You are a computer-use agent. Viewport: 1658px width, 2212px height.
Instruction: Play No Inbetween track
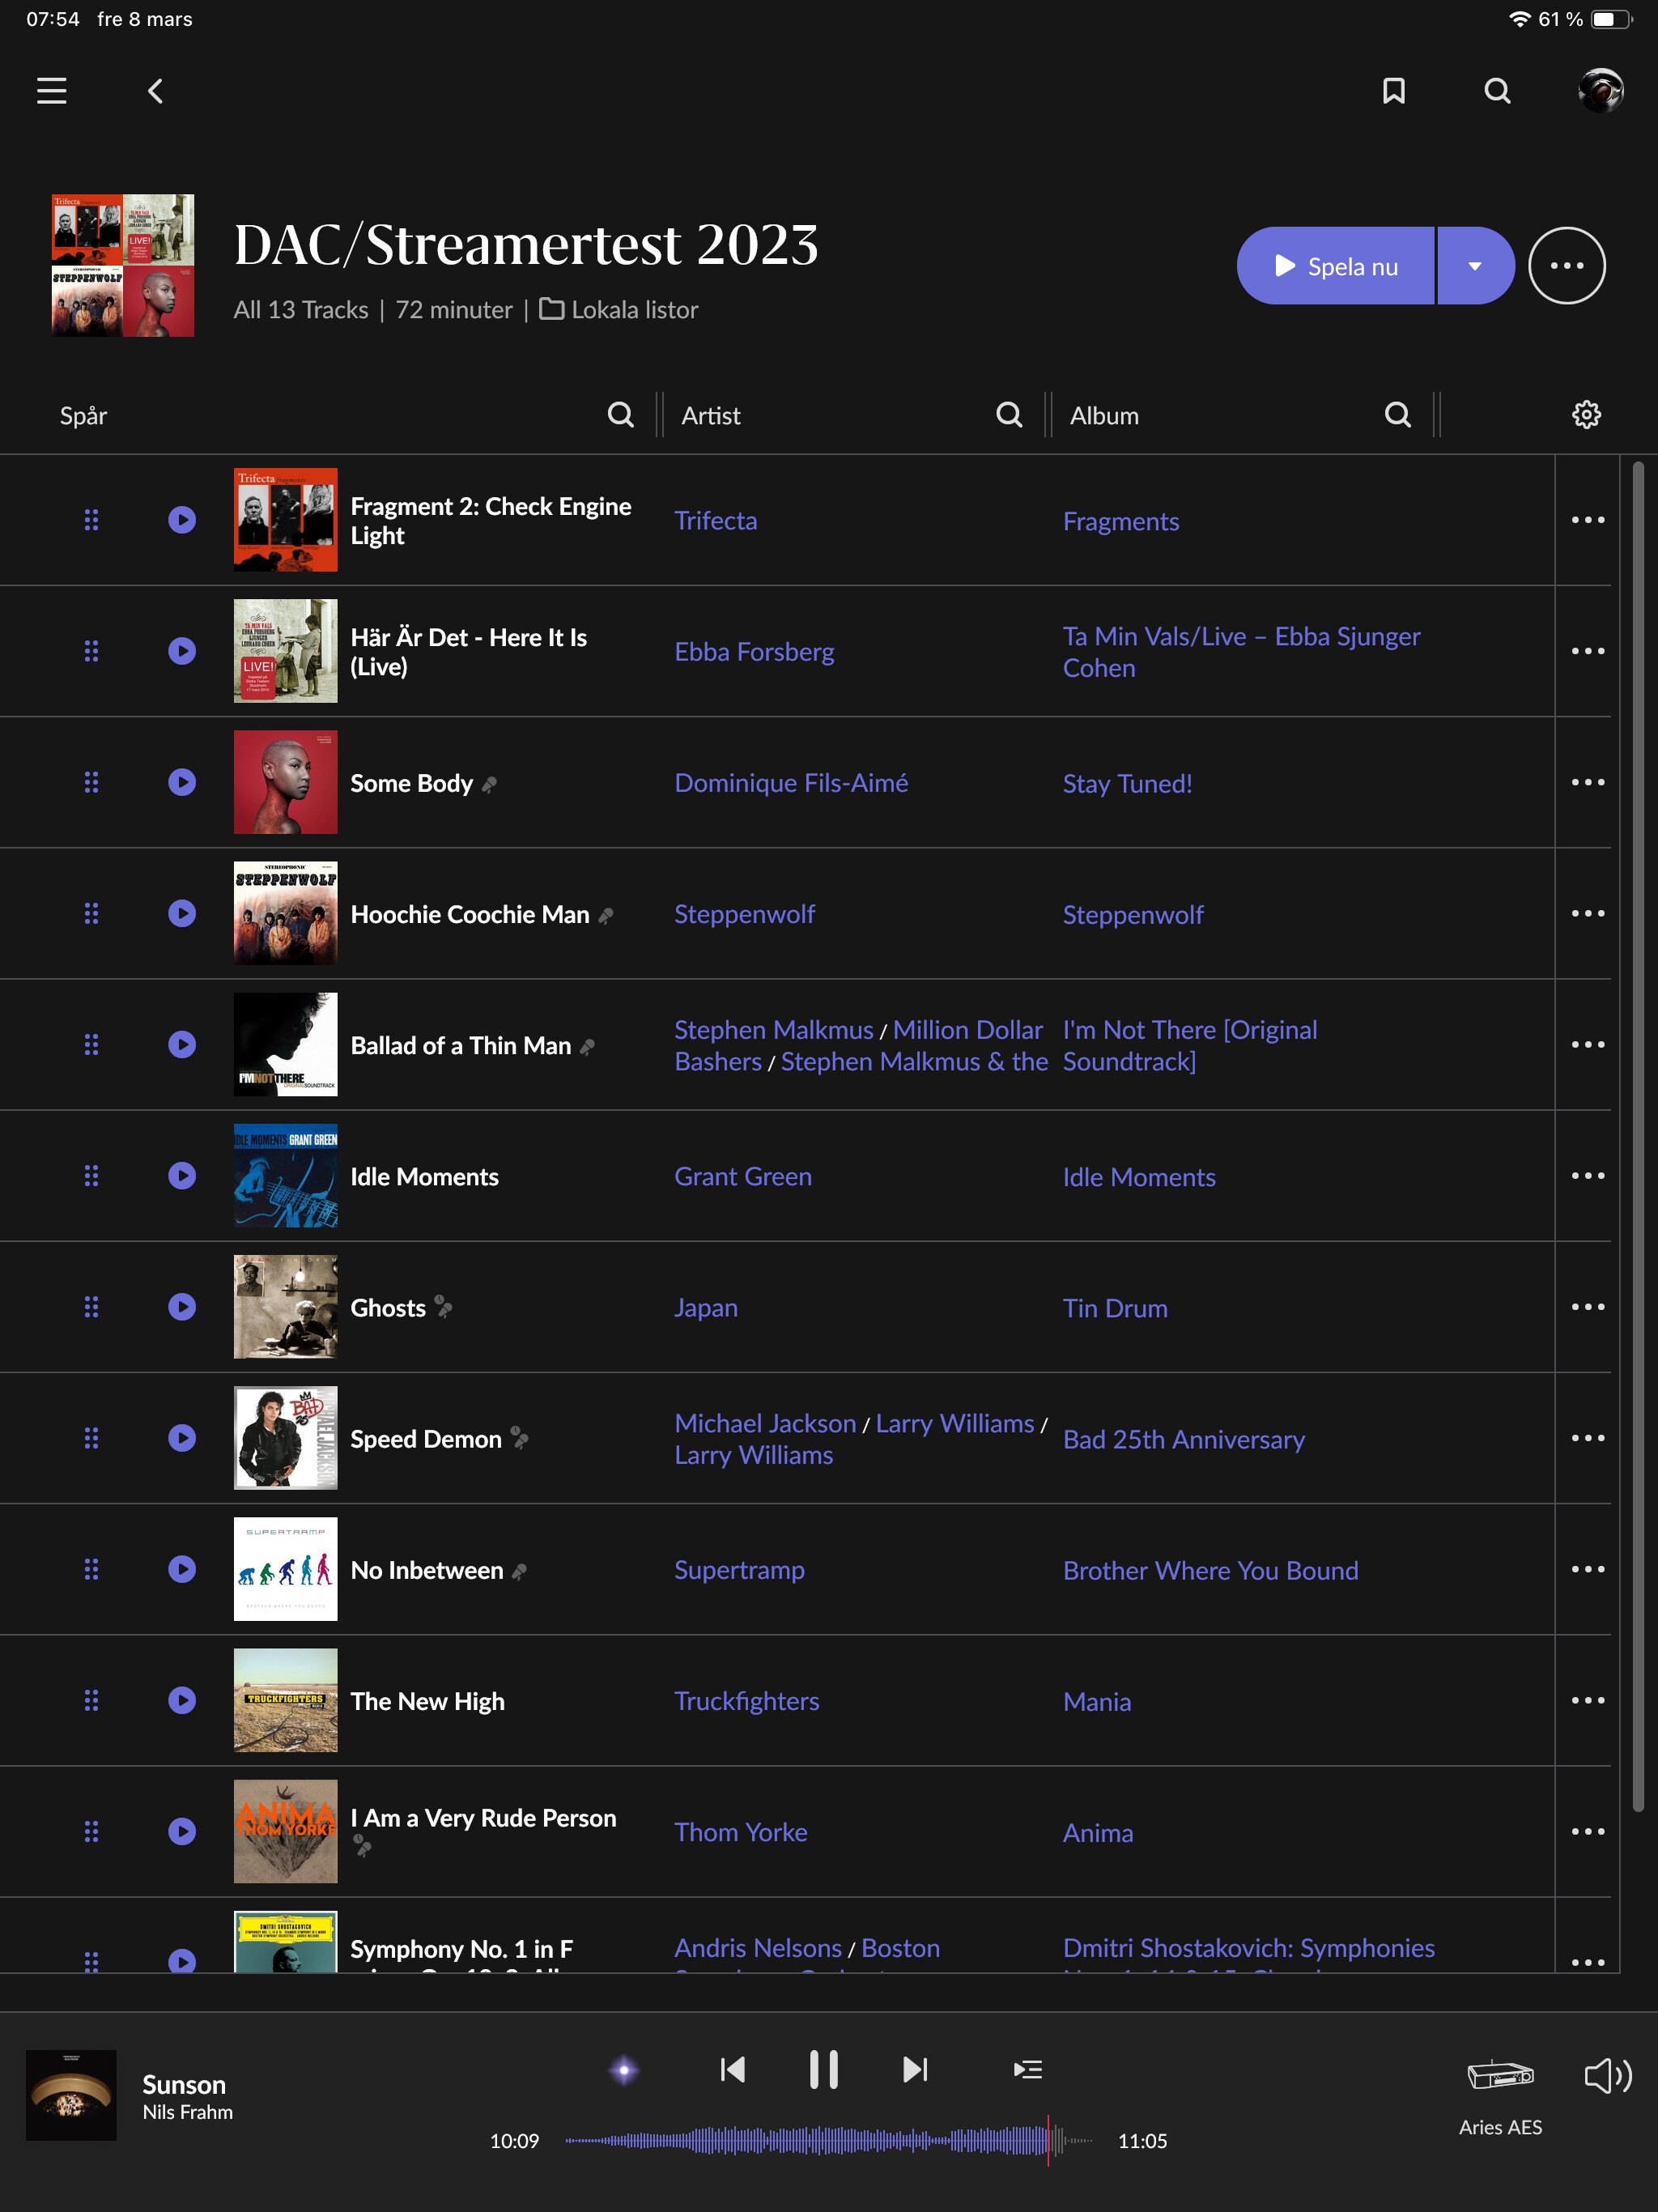[182, 1569]
